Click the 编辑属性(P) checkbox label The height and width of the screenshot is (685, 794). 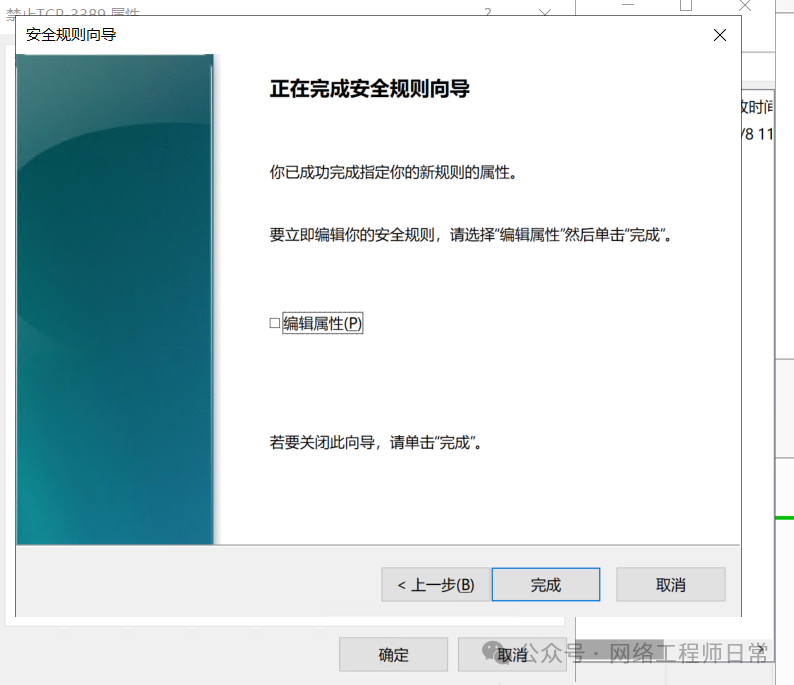click(322, 323)
